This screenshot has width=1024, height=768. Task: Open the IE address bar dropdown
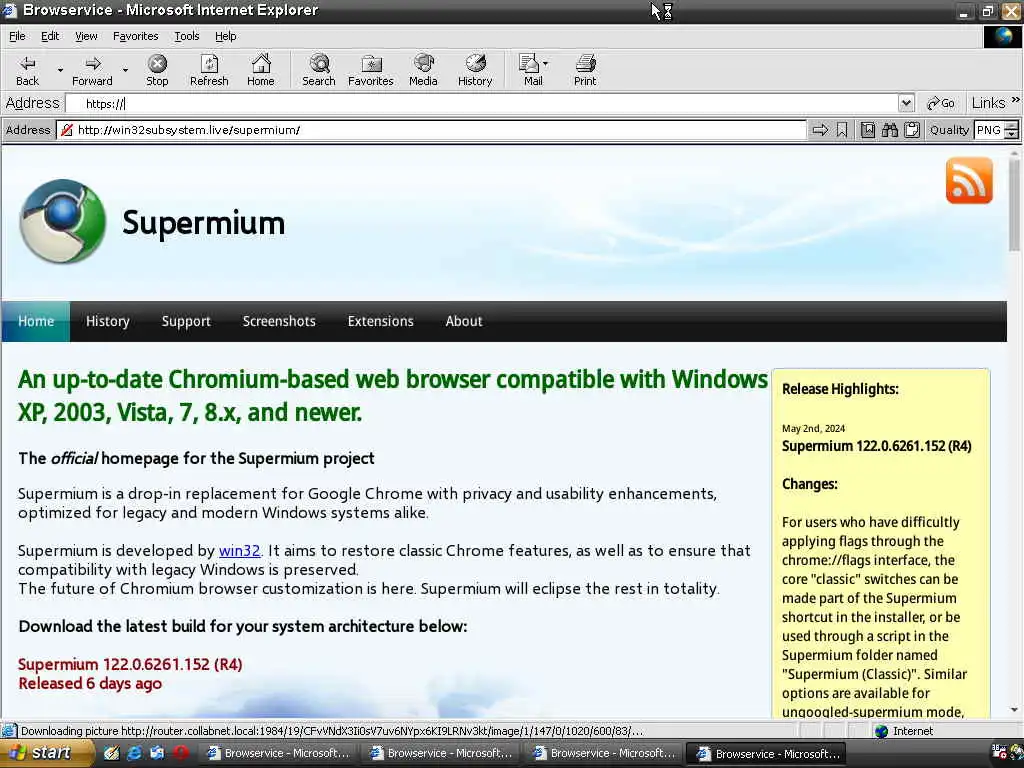(x=906, y=103)
